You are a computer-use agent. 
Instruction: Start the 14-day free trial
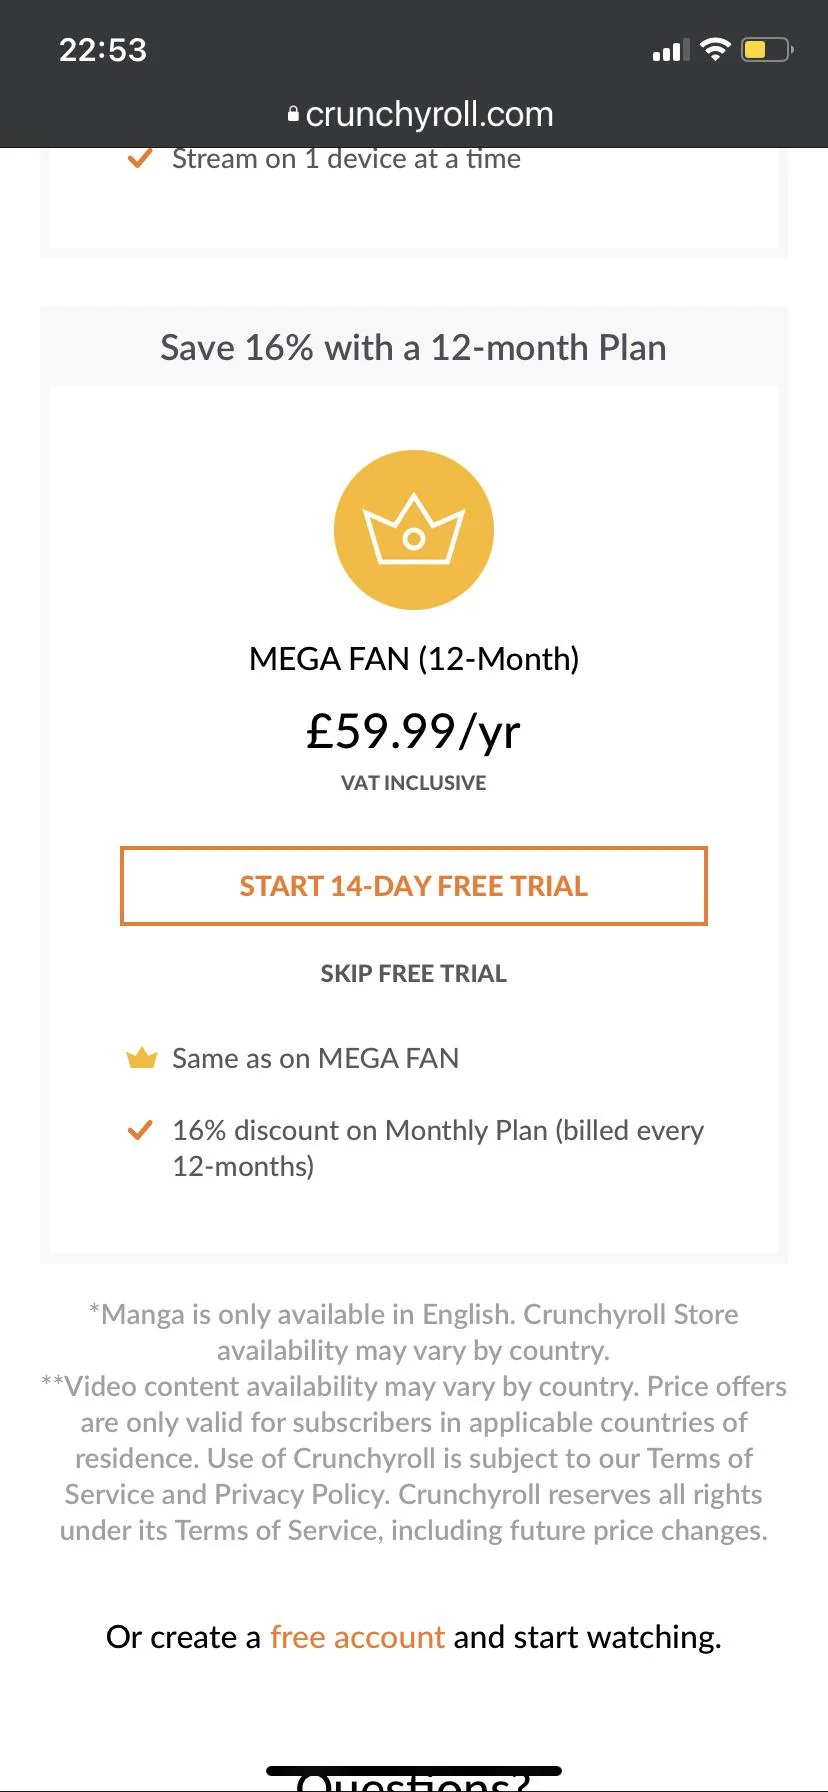[x=413, y=886]
